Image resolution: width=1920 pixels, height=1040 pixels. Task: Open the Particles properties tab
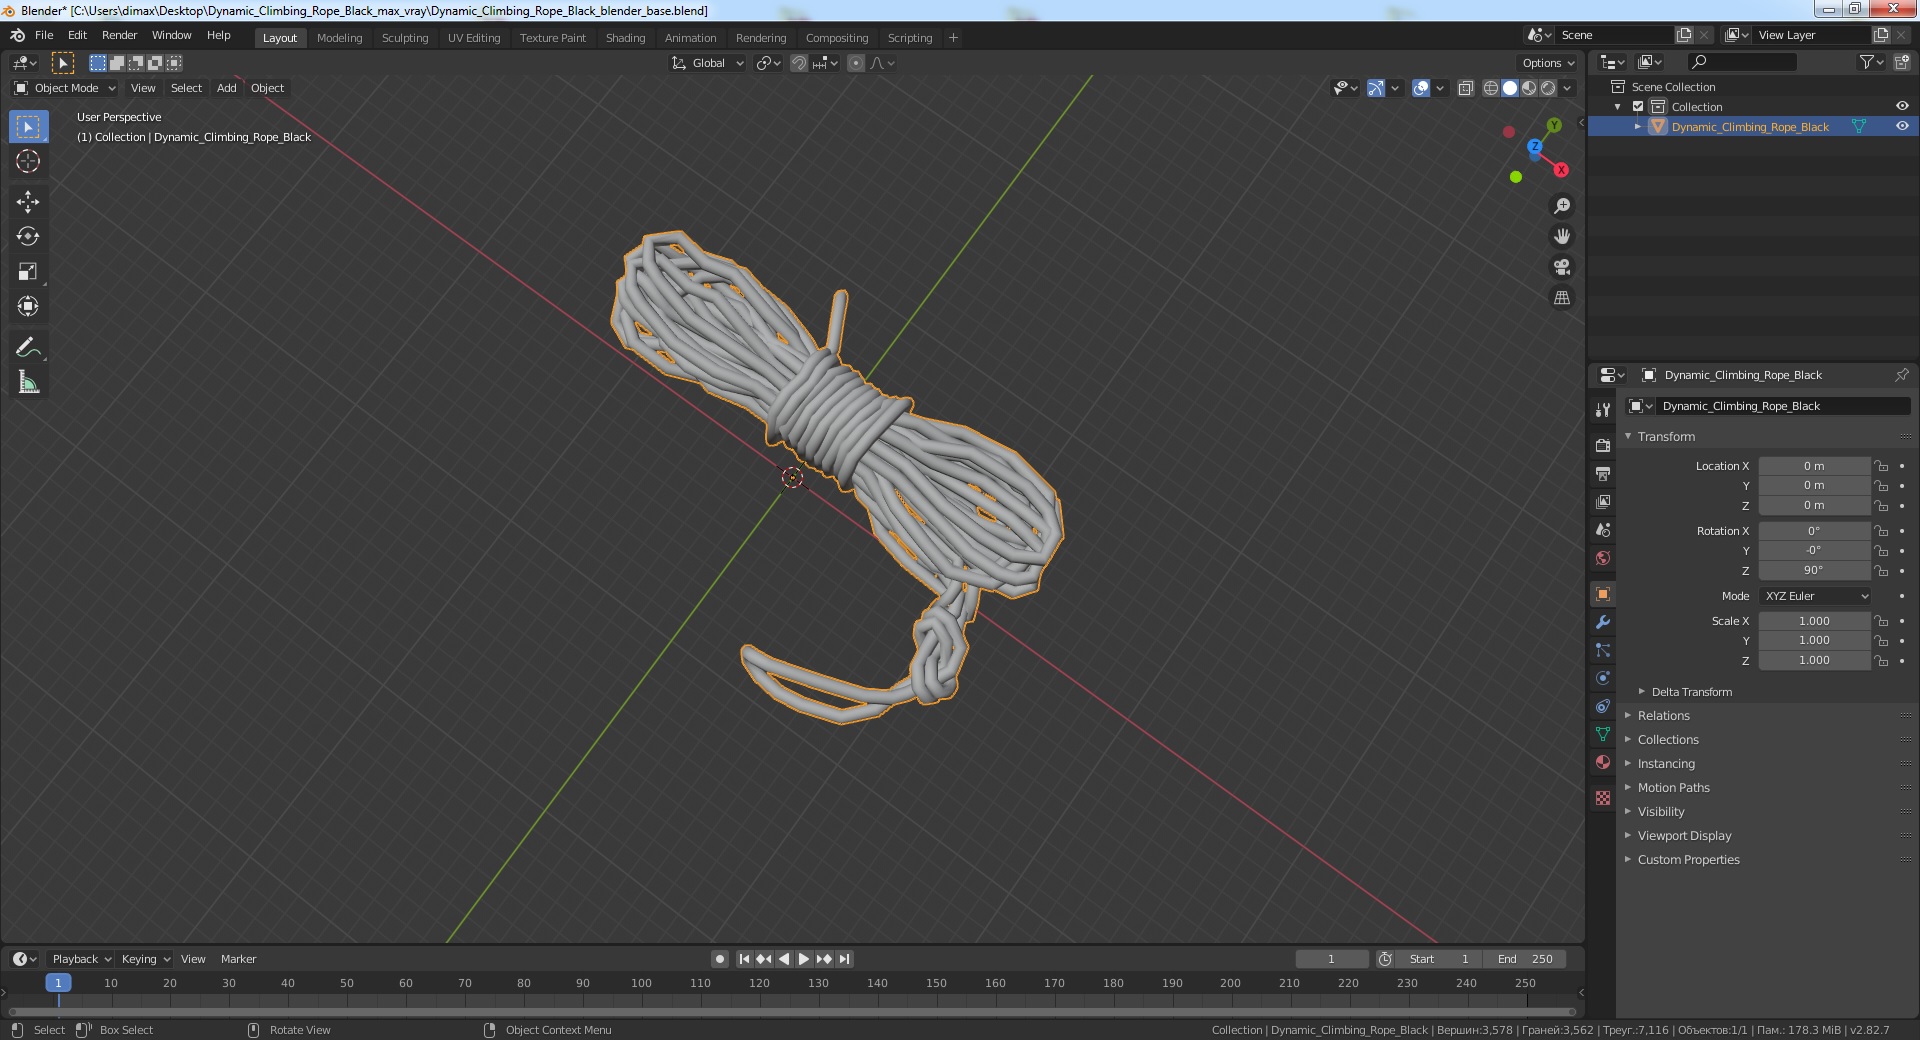[x=1603, y=650]
